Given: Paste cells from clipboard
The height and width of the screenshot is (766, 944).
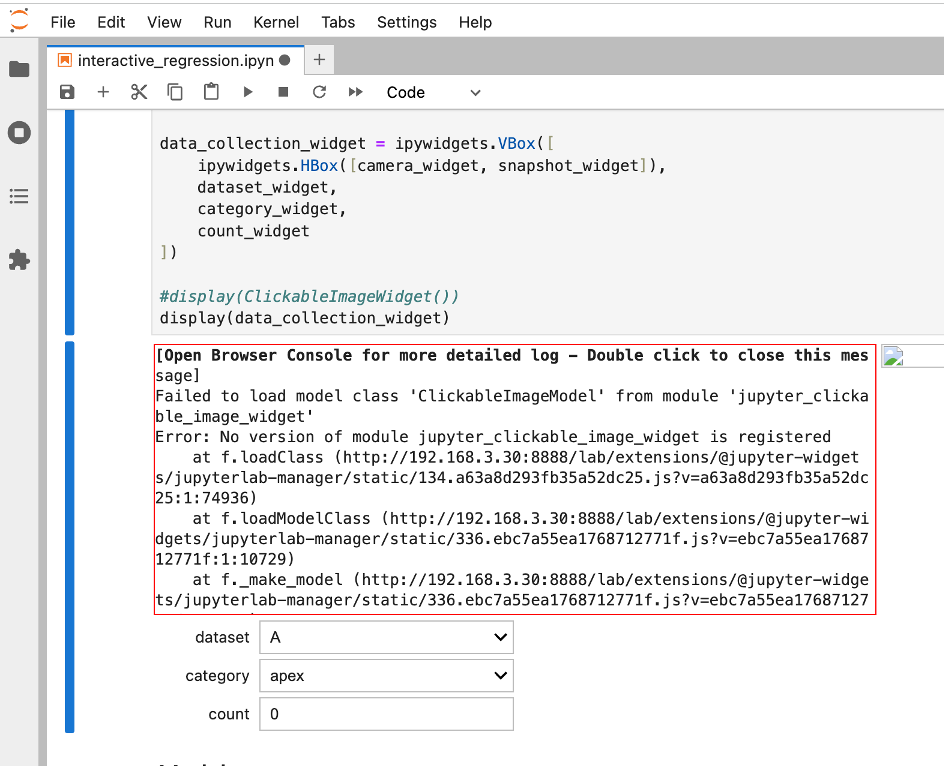Looking at the screenshot, I should [x=211, y=92].
